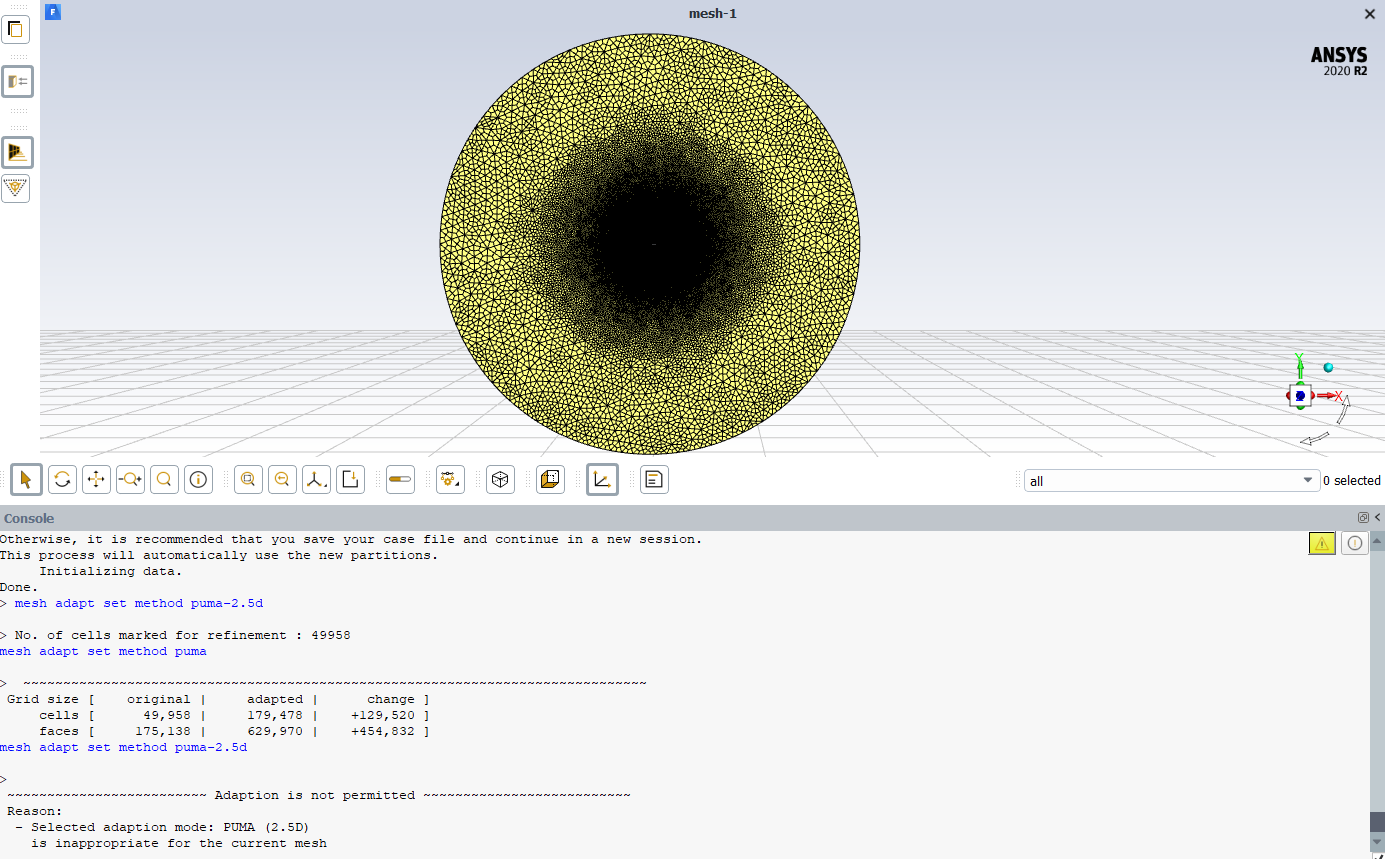Viewport: 1385px width, 859px height.
Task: Click the zoom in/out tool
Action: click(x=130, y=480)
